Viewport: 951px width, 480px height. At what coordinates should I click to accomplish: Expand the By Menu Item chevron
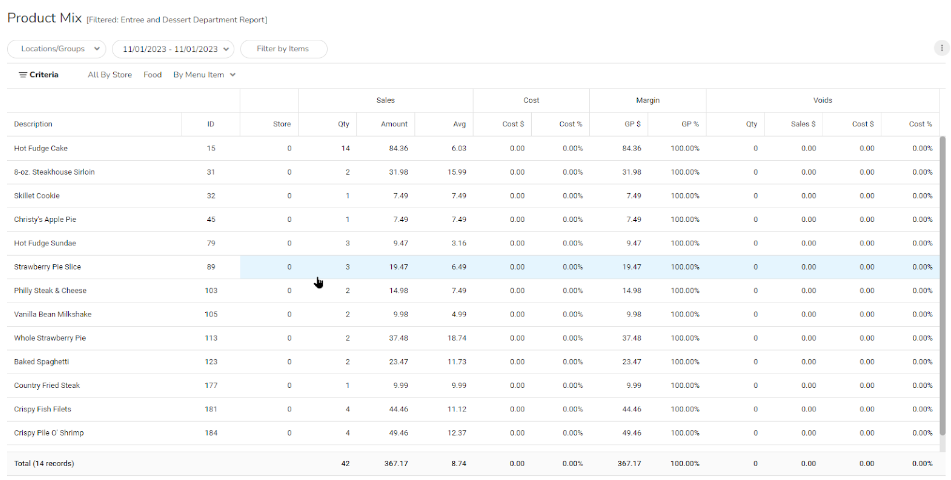233,75
